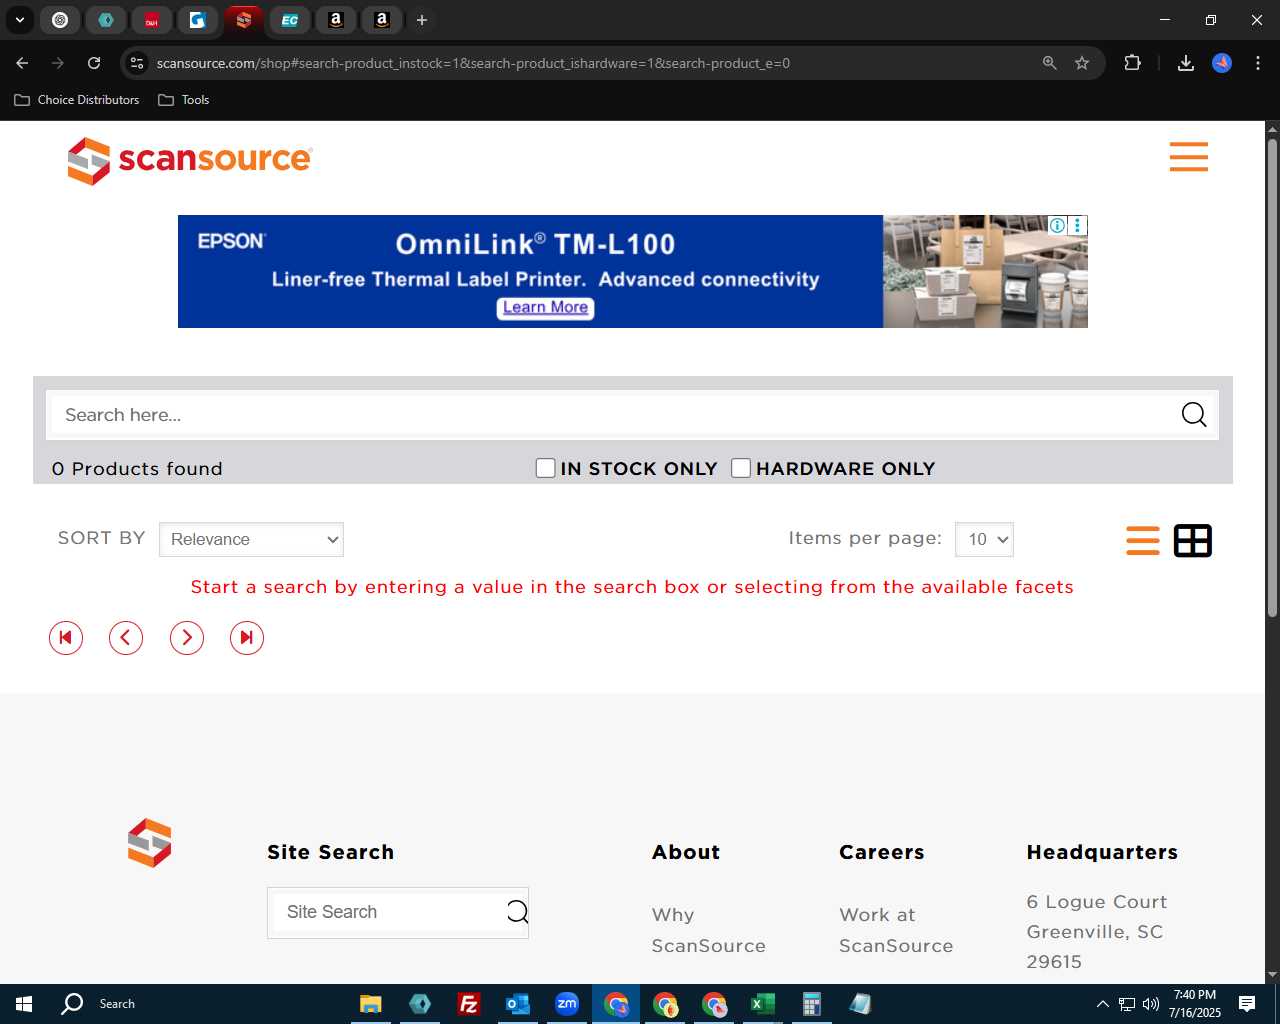Screen dimensions: 1280x1024
Task: Open Why ScanSource link
Action: point(708,930)
